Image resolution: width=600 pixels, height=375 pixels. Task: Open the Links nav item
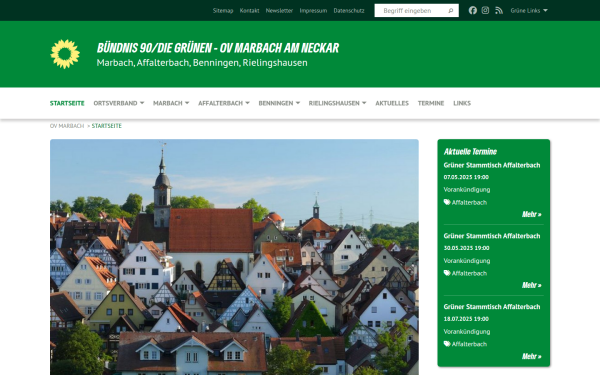pyautogui.click(x=462, y=103)
